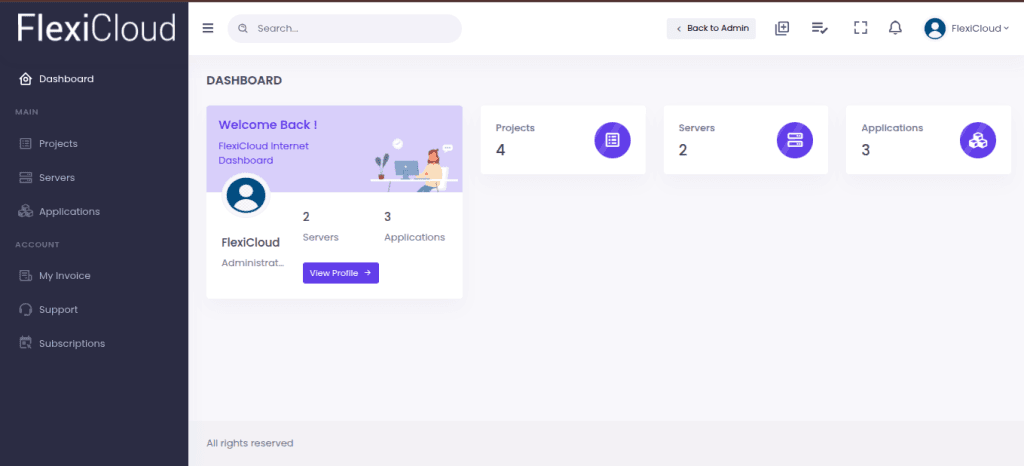Click the Servers card server icon
The image size is (1024, 466).
[795, 140]
